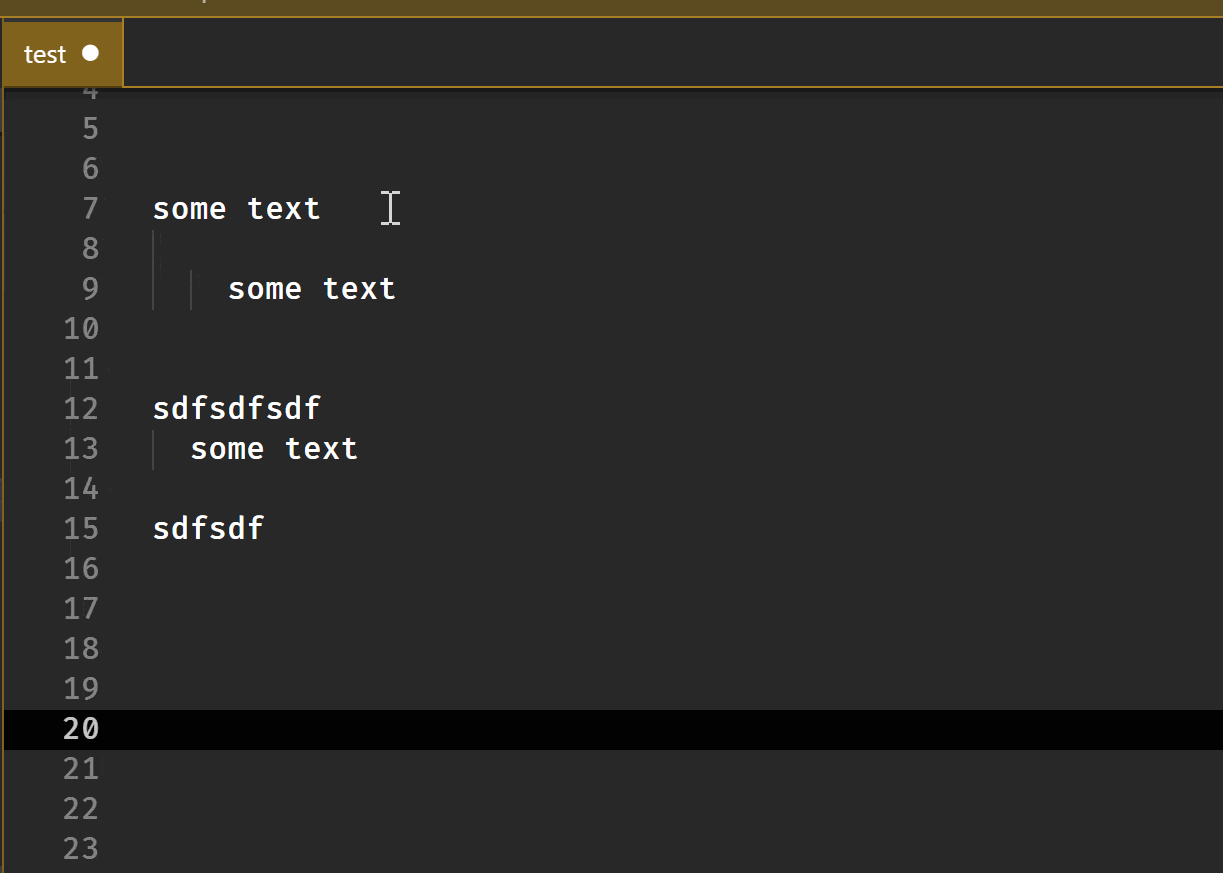This screenshot has height=873, width=1223.
Task: Select line number 12 in the gutter
Action: pyautogui.click(x=81, y=409)
